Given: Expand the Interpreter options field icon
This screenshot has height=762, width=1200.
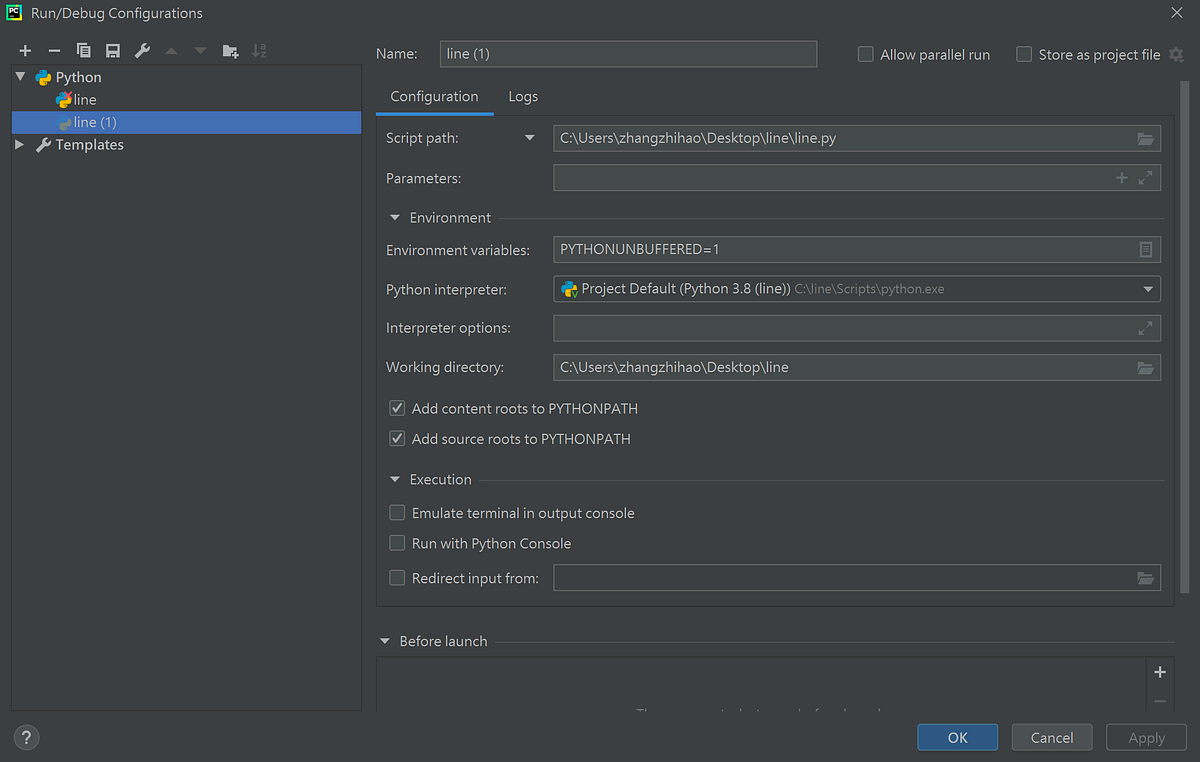Looking at the screenshot, I should (1146, 328).
